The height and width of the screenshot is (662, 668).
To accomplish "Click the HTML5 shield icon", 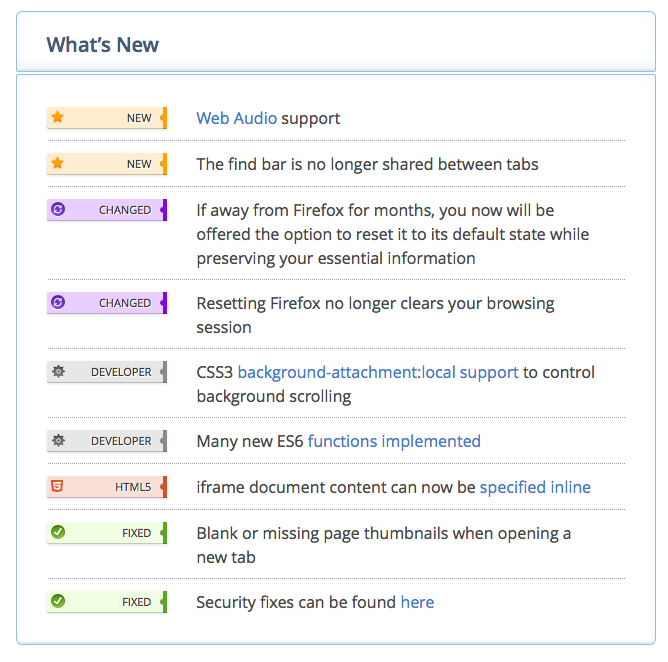I will [x=58, y=487].
